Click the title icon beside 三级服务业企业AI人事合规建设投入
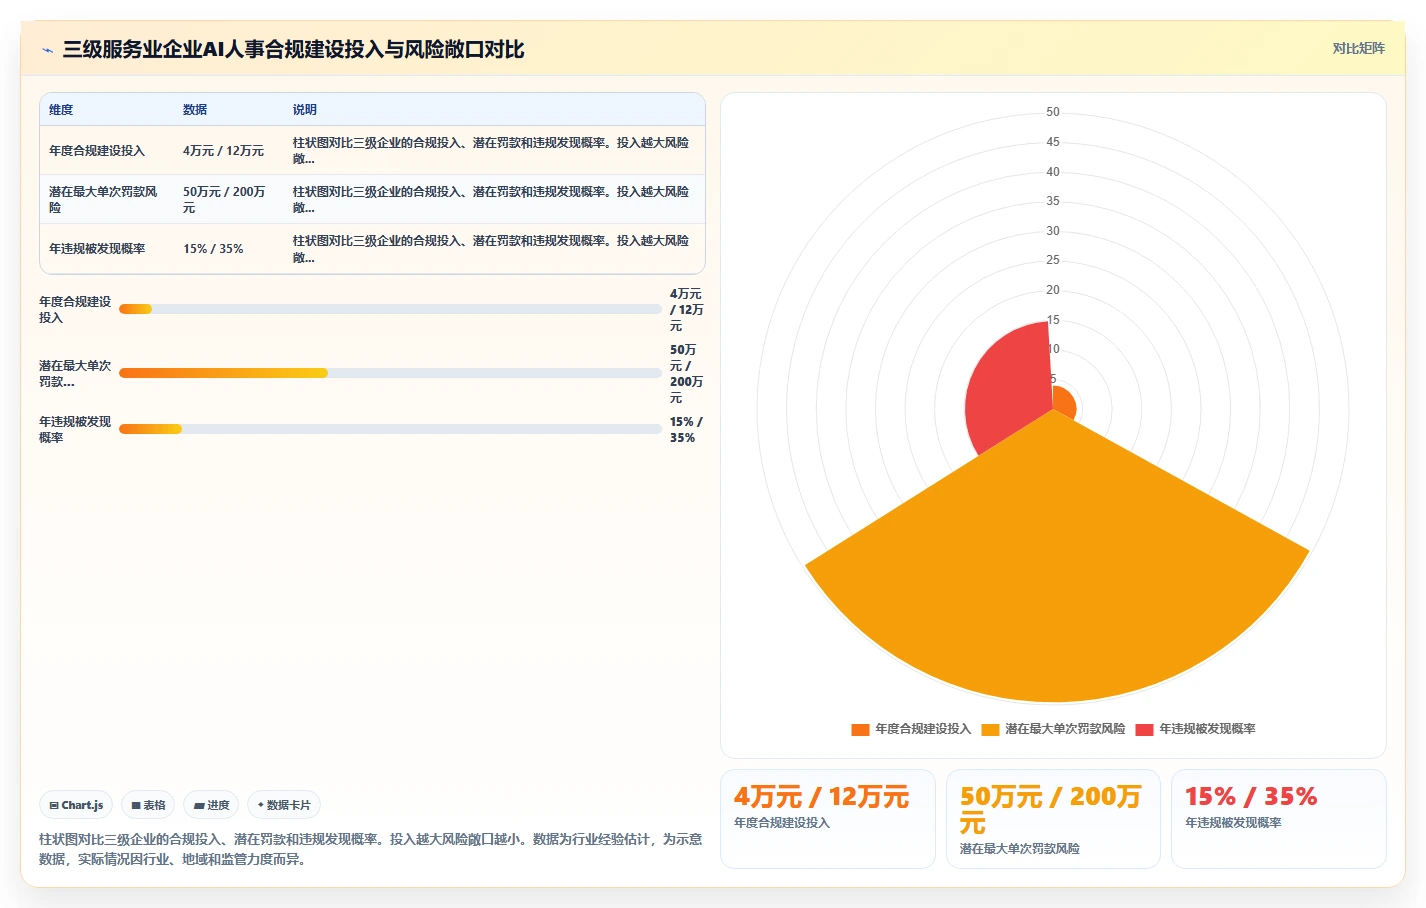Screen dimensions: 1426x908 [x=47, y=50]
